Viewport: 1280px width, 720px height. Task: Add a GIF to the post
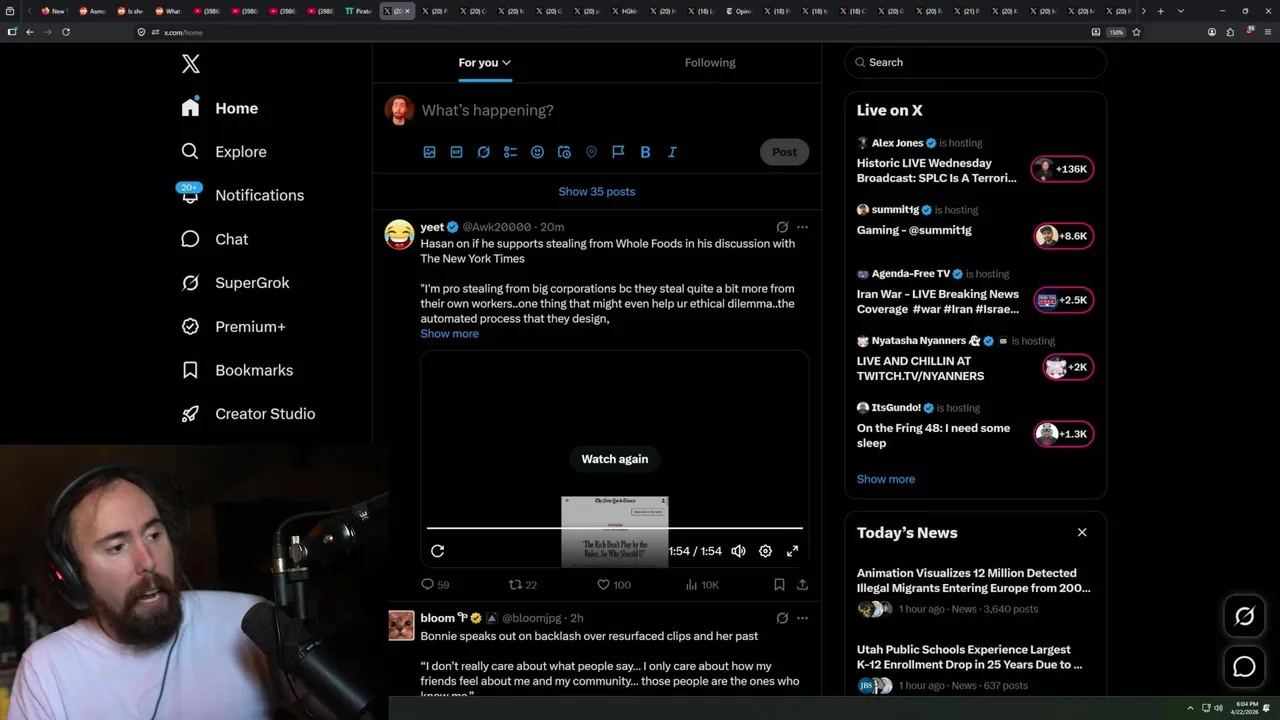click(456, 152)
